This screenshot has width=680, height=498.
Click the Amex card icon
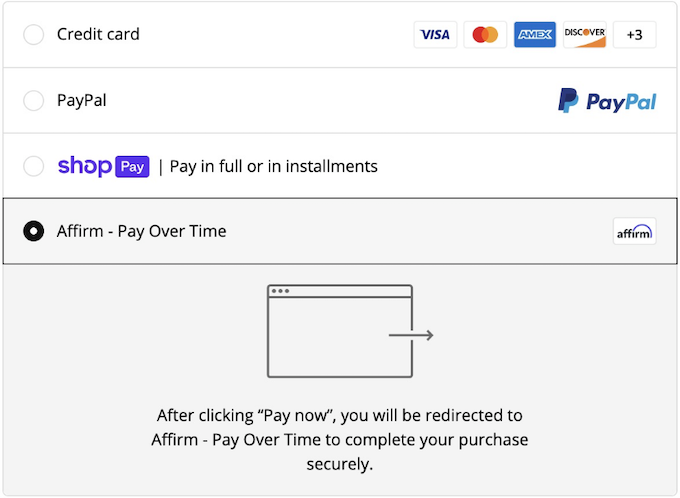point(535,35)
